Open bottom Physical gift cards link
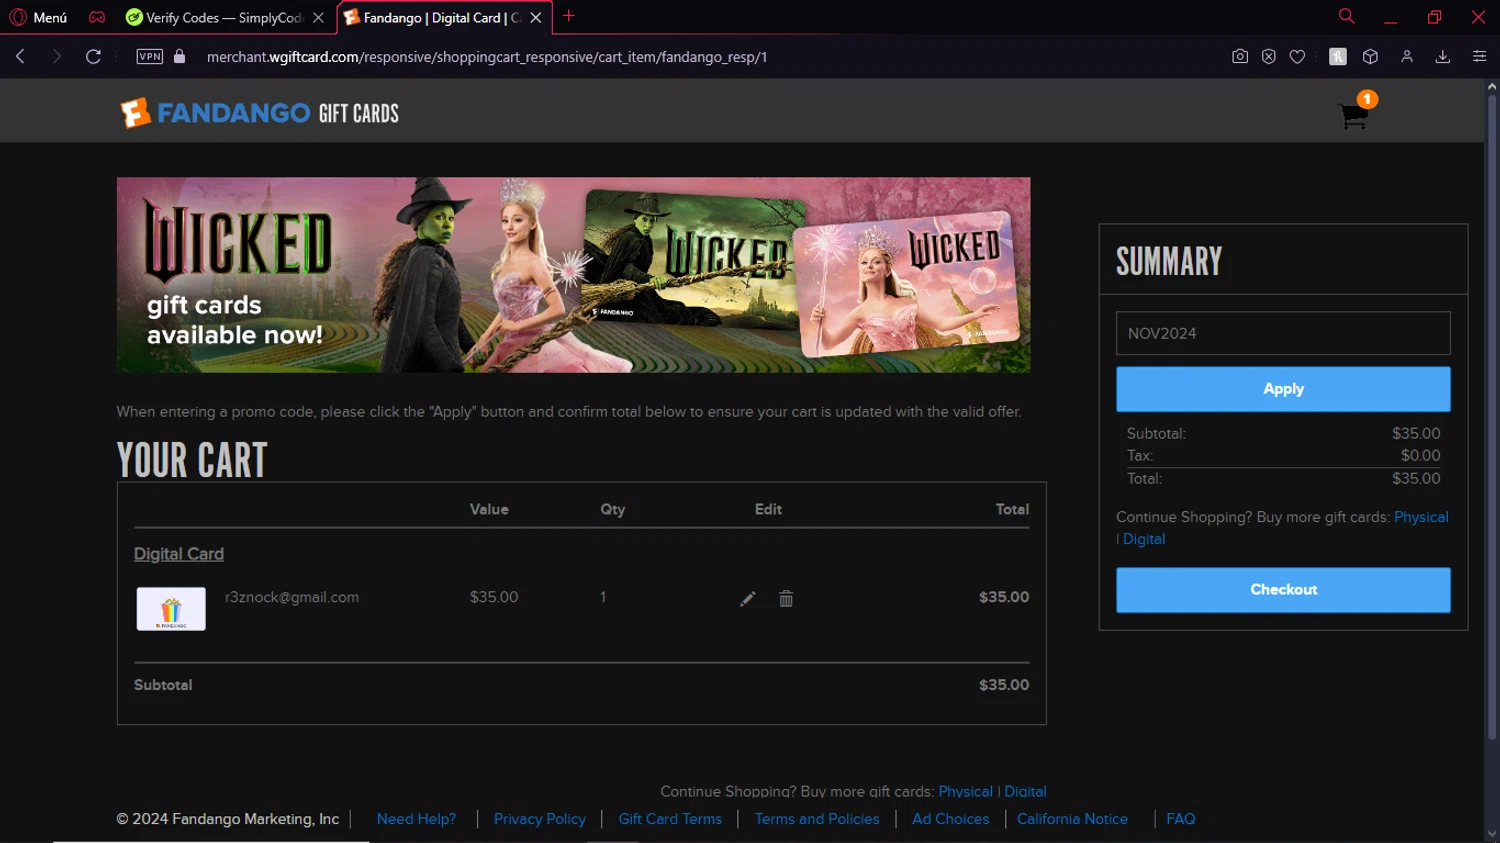 click(965, 791)
